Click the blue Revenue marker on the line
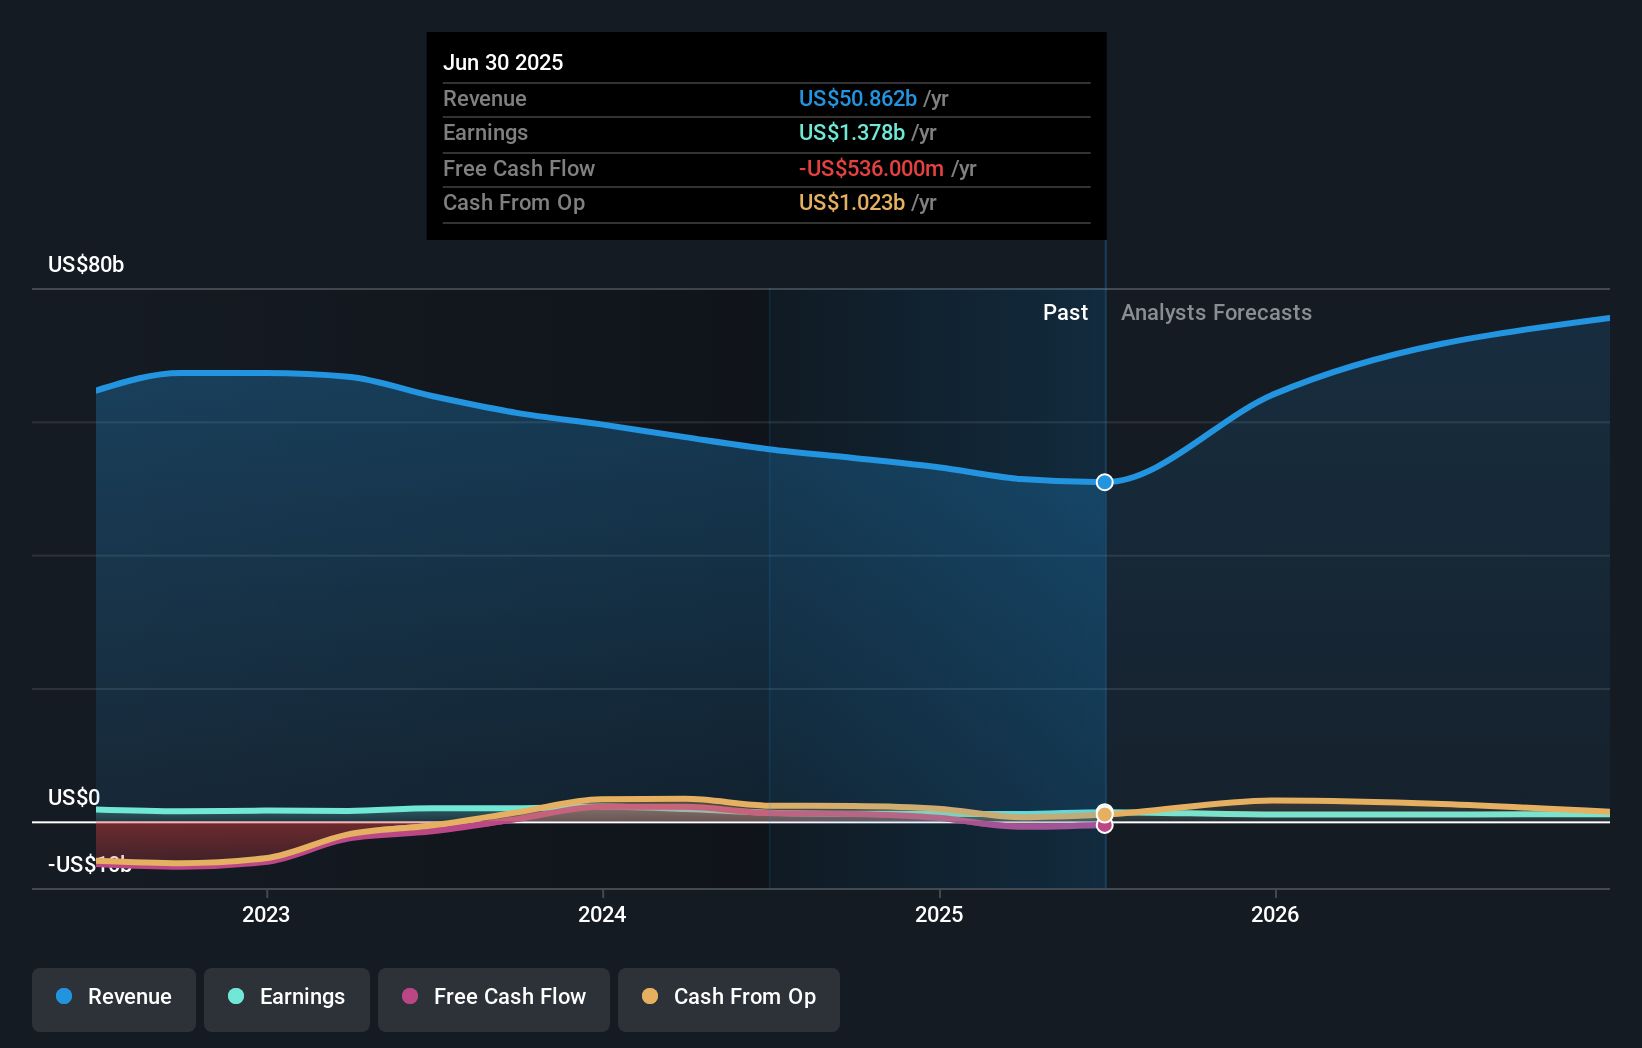This screenshot has width=1642, height=1048. [1104, 483]
